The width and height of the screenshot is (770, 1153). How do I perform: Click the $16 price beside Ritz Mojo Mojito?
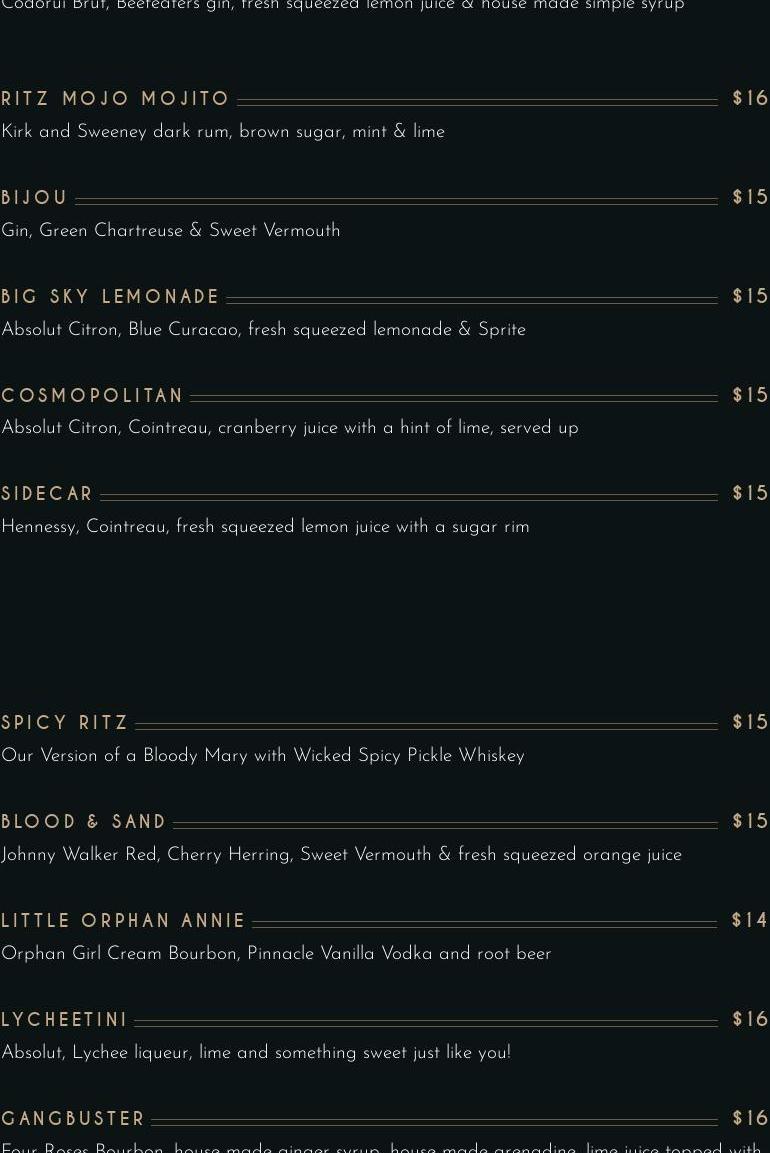point(750,99)
